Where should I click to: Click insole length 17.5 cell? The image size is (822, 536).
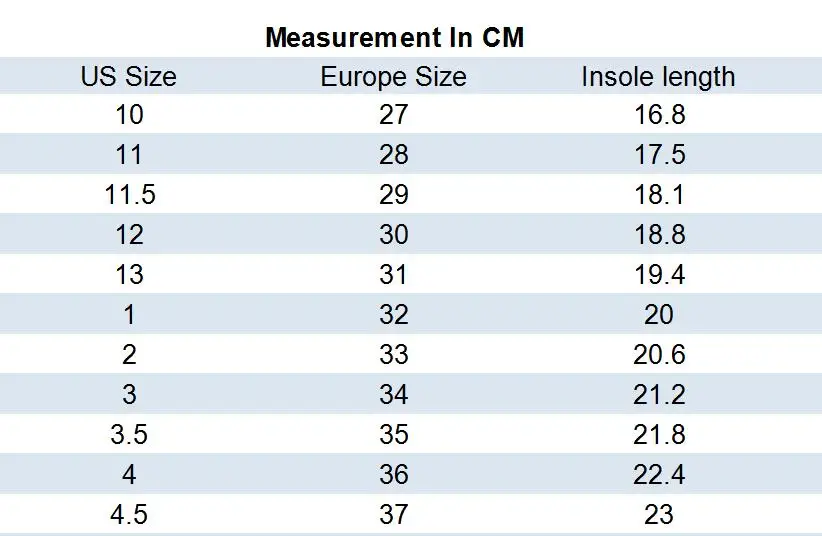(x=659, y=155)
